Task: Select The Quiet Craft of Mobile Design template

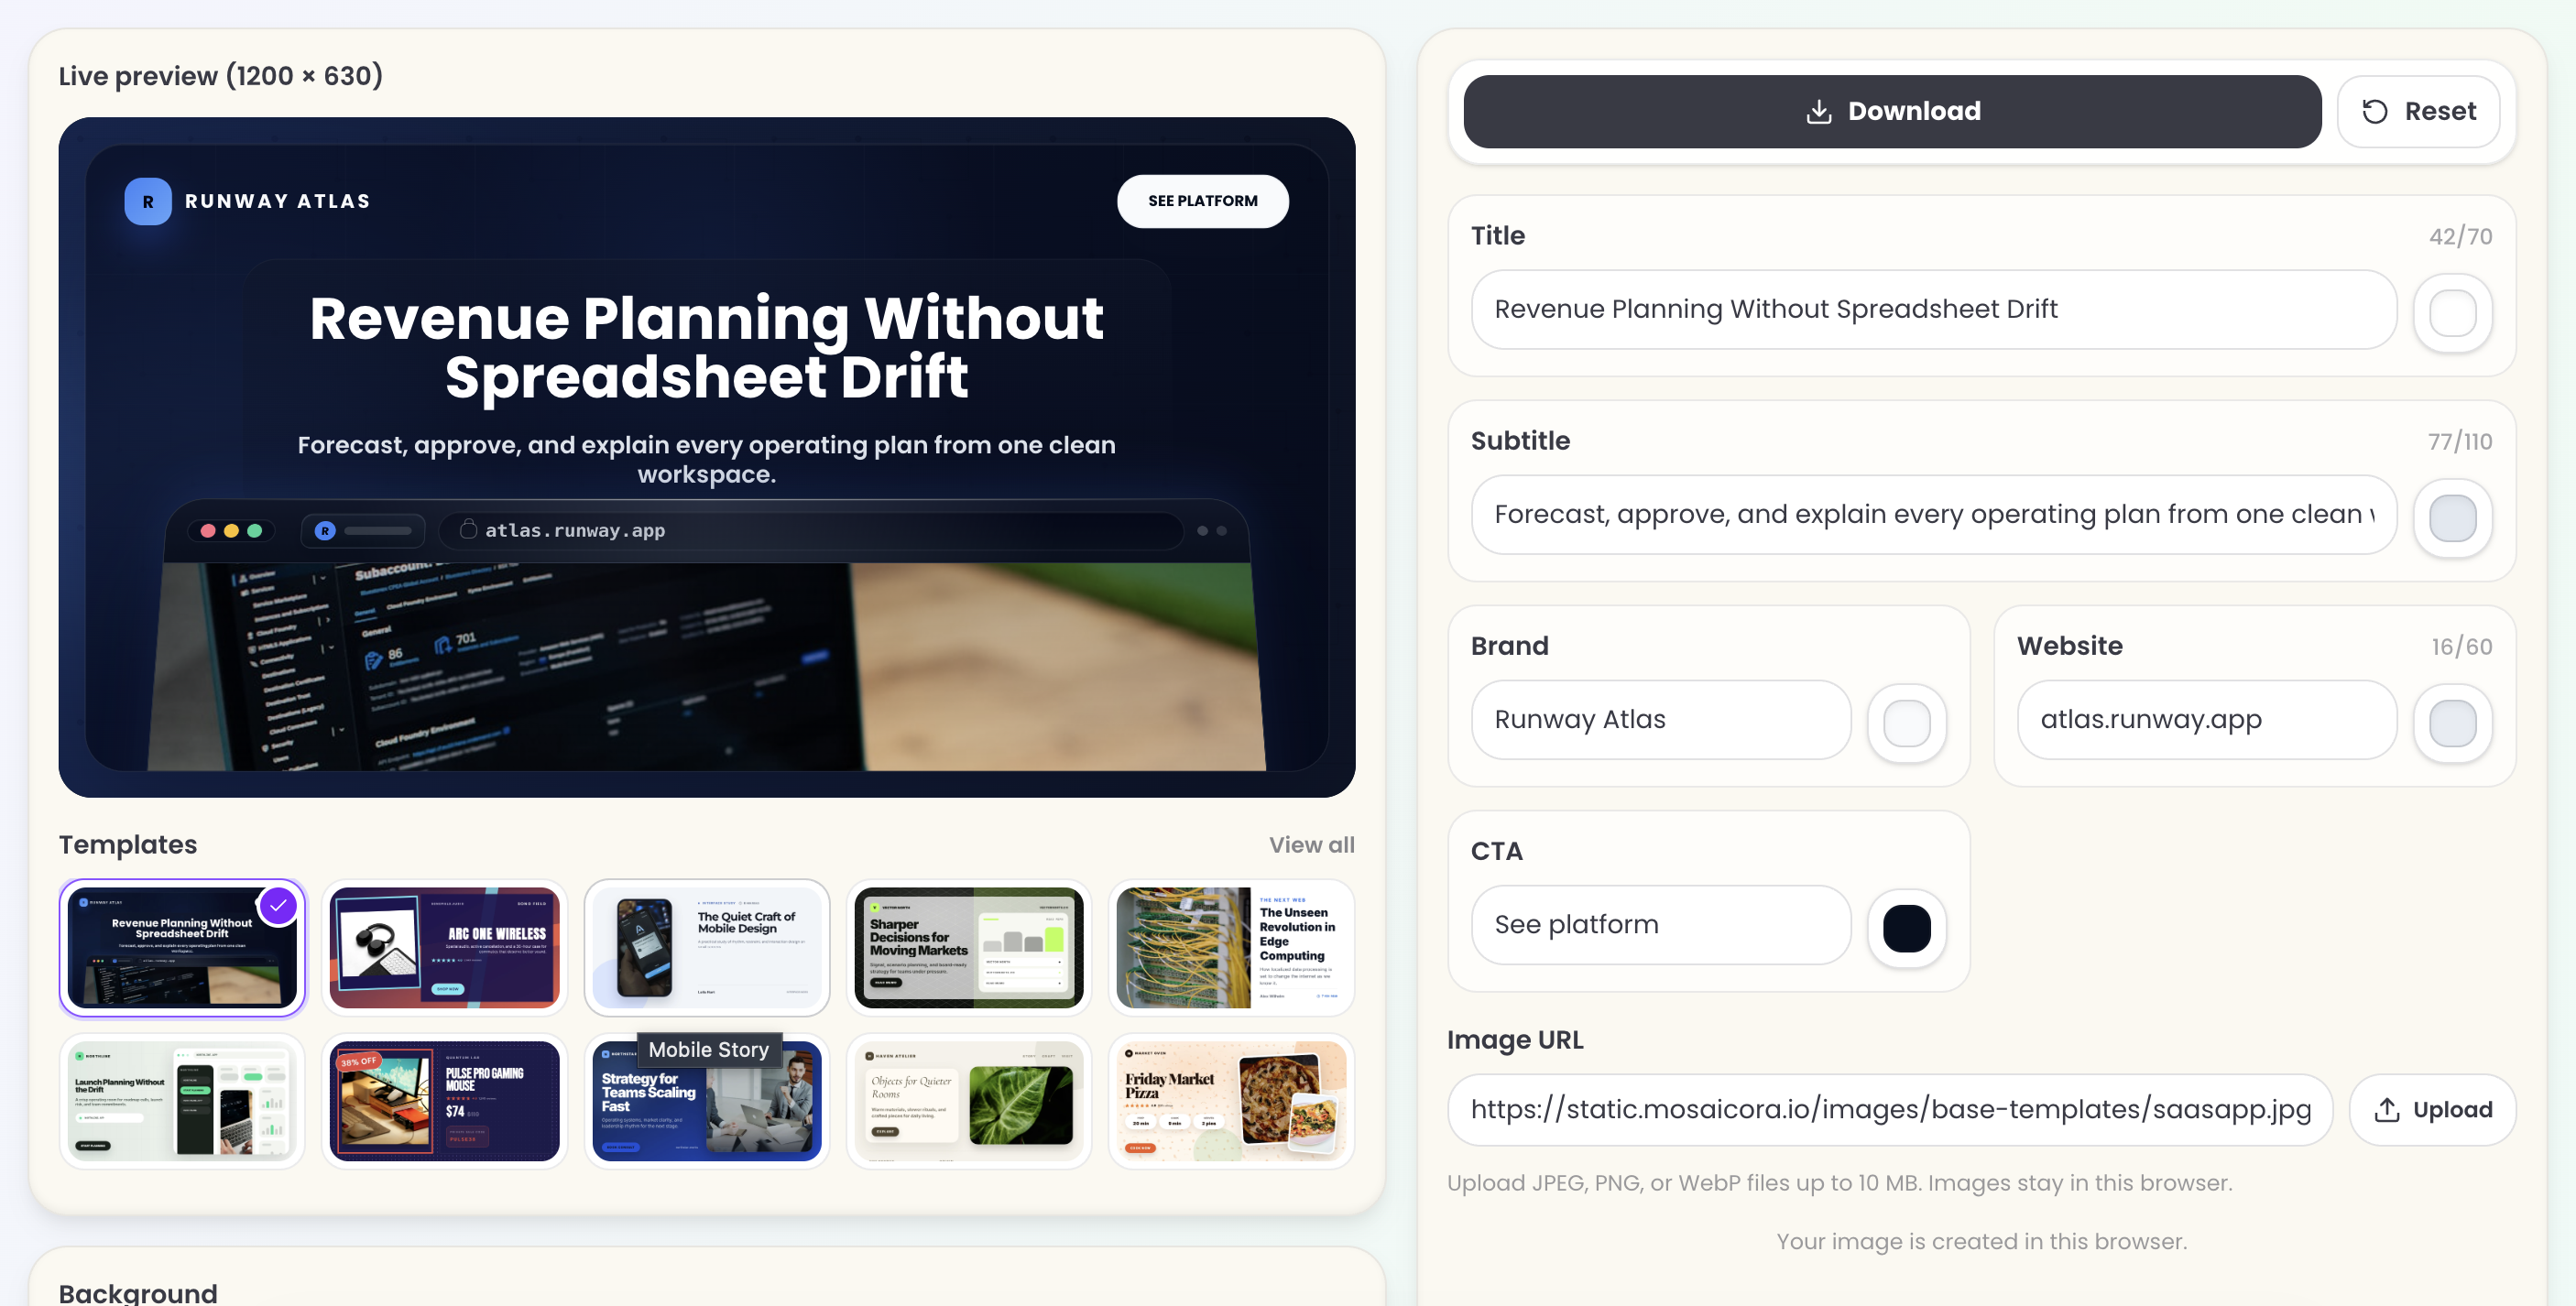Action: click(707, 947)
